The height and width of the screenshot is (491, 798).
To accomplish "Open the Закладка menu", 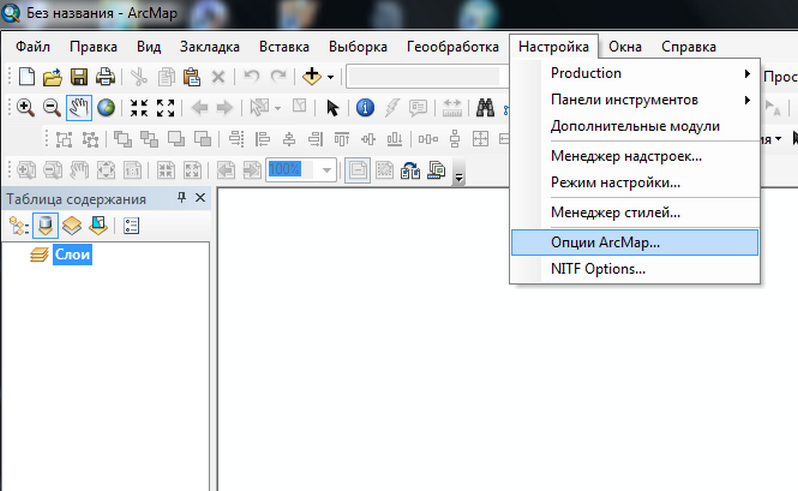I will [x=210, y=46].
